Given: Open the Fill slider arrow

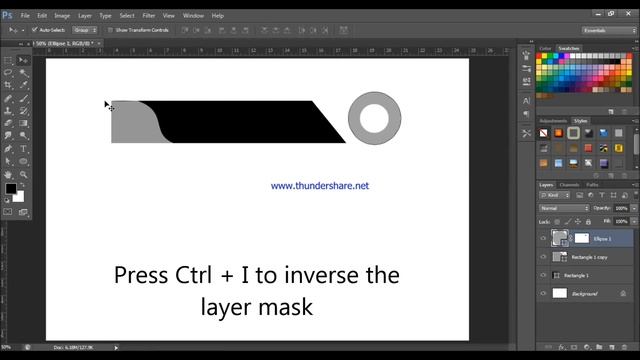Looking at the screenshot, I should click(634, 222).
